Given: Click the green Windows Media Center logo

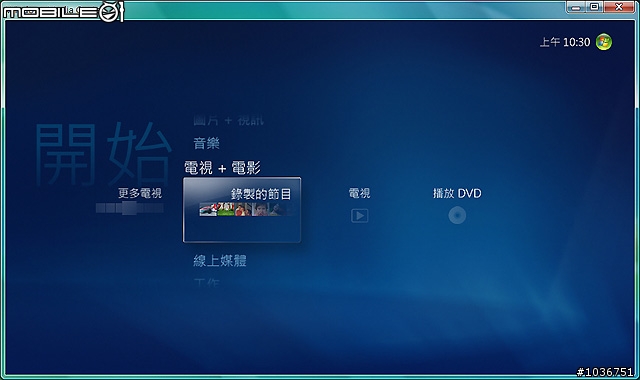Looking at the screenshot, I should [x=604, y=42].
